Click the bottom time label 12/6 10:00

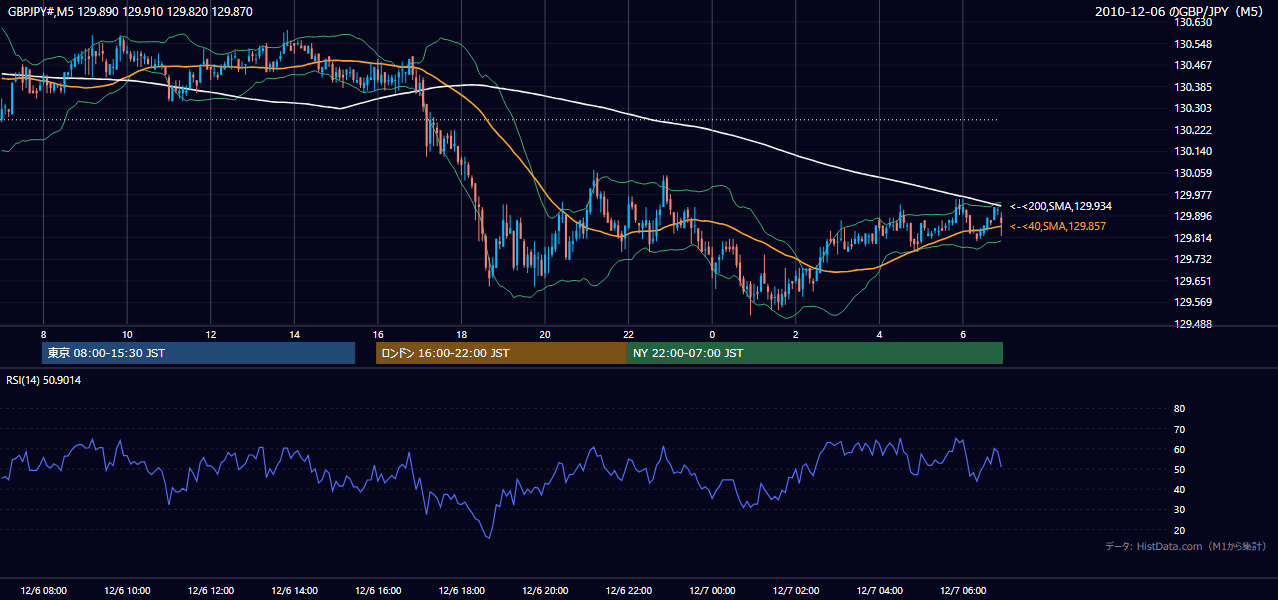pyautogui.click(x=127, y=591)
